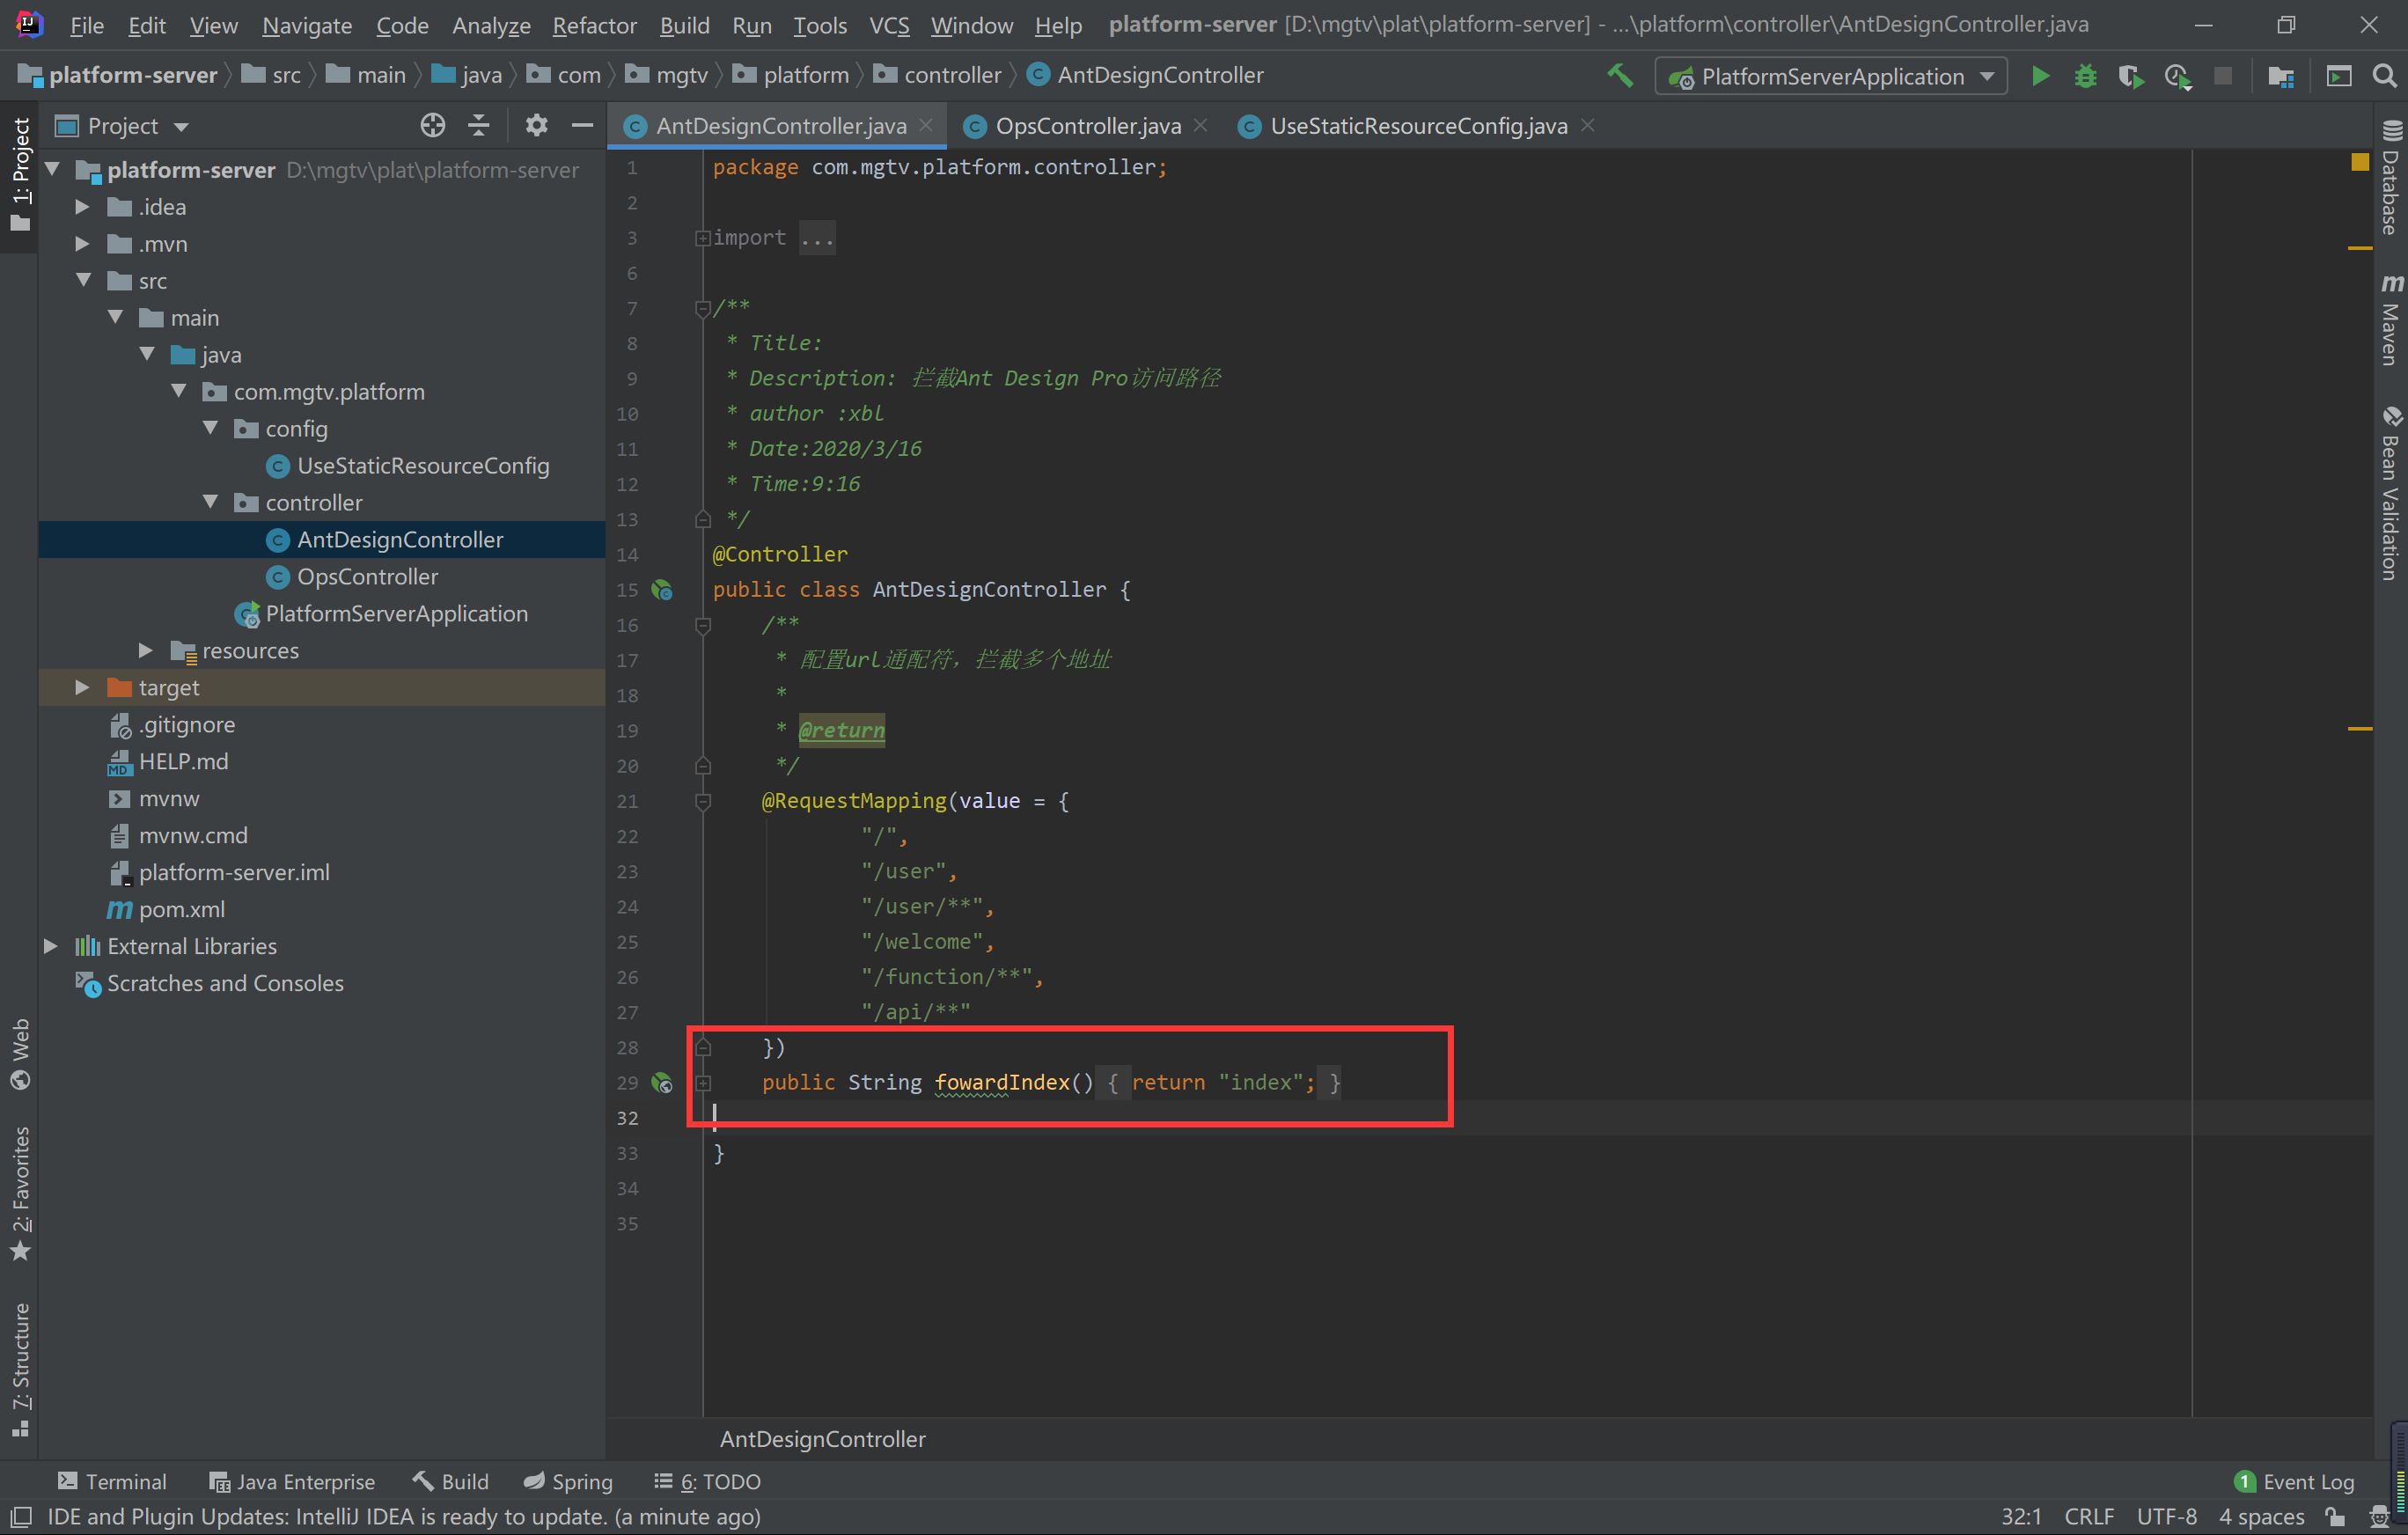Run with Coverage icon in toolbar

(2130, 76)
